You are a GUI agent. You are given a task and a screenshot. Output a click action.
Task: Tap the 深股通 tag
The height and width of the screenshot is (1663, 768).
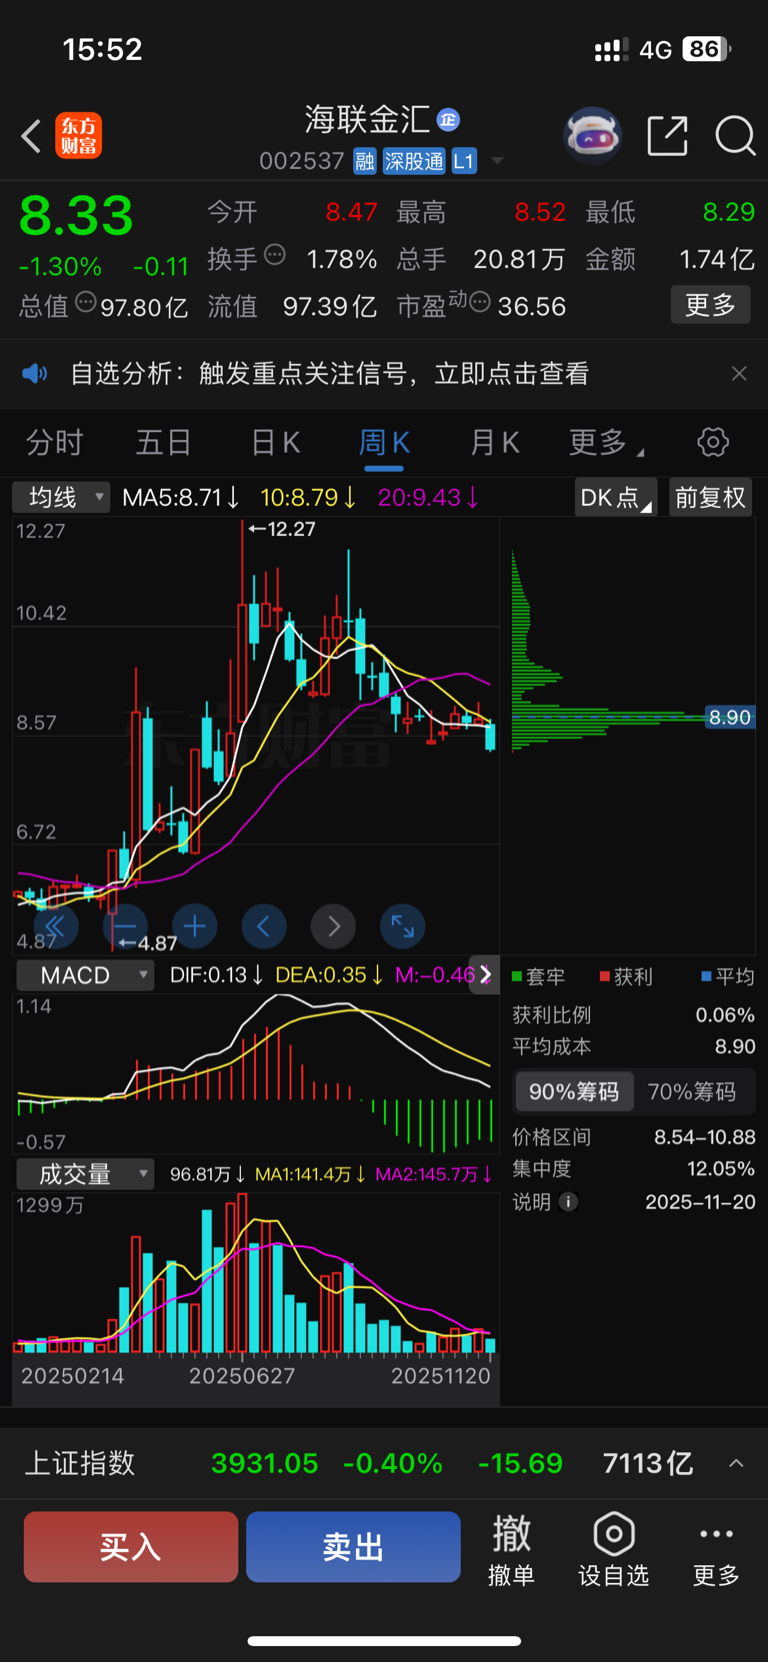click(414, 161)
